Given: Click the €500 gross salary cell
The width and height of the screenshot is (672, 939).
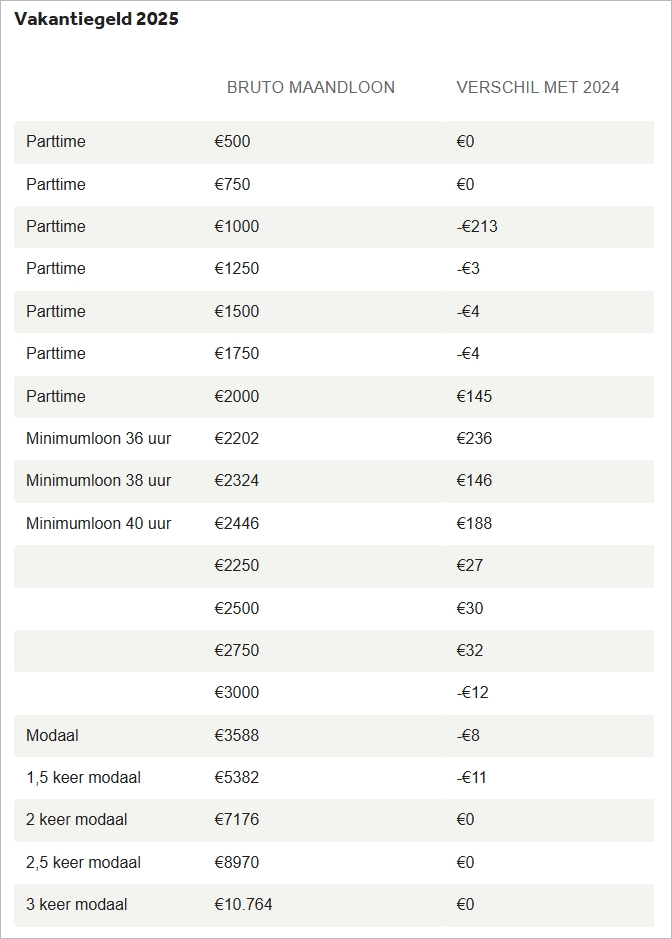Looking at the screenshot, I should (x=232, y=142).
